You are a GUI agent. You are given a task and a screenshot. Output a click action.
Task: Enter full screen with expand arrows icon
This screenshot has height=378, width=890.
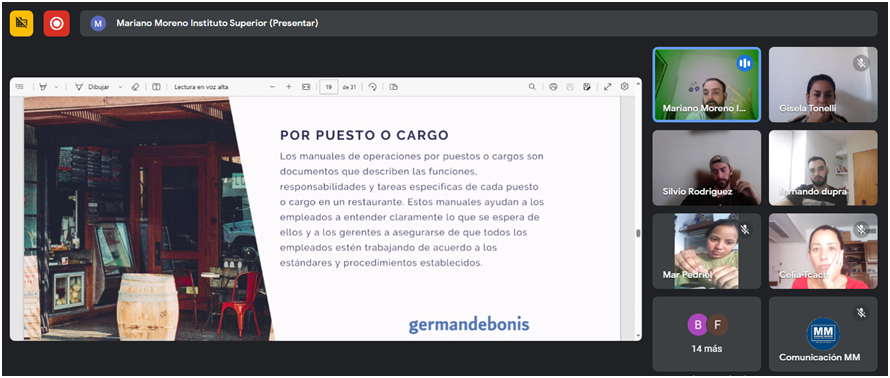(x=607, y=87)
